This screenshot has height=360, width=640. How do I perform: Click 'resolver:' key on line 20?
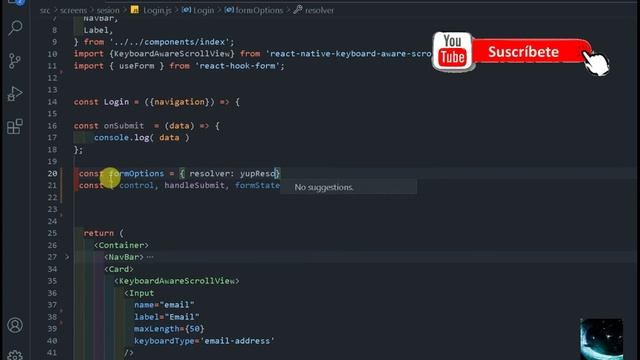point(212,173)
